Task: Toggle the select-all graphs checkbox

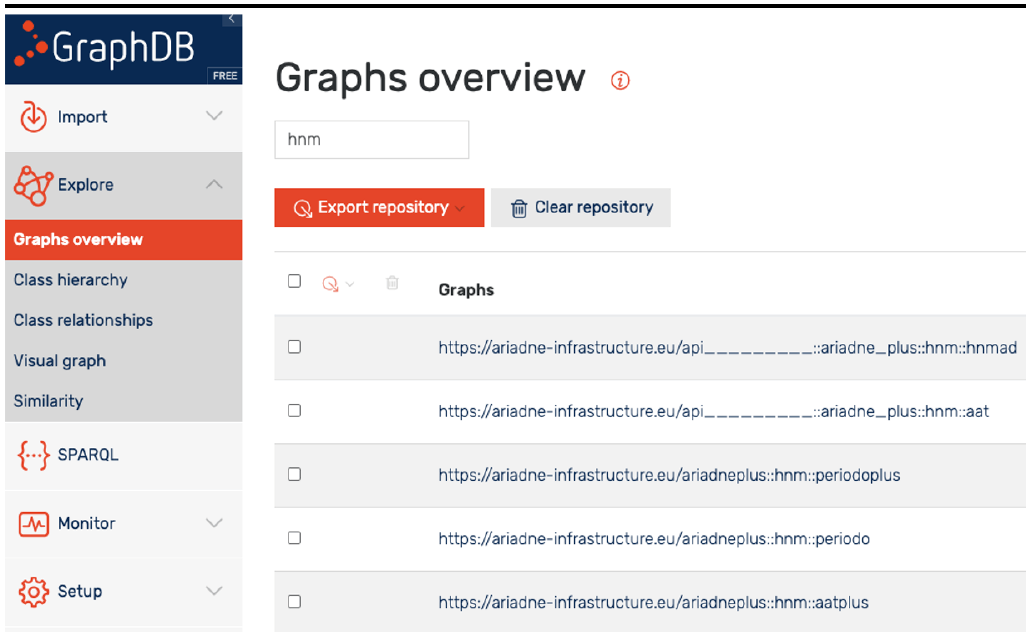Action: (294, 281)
